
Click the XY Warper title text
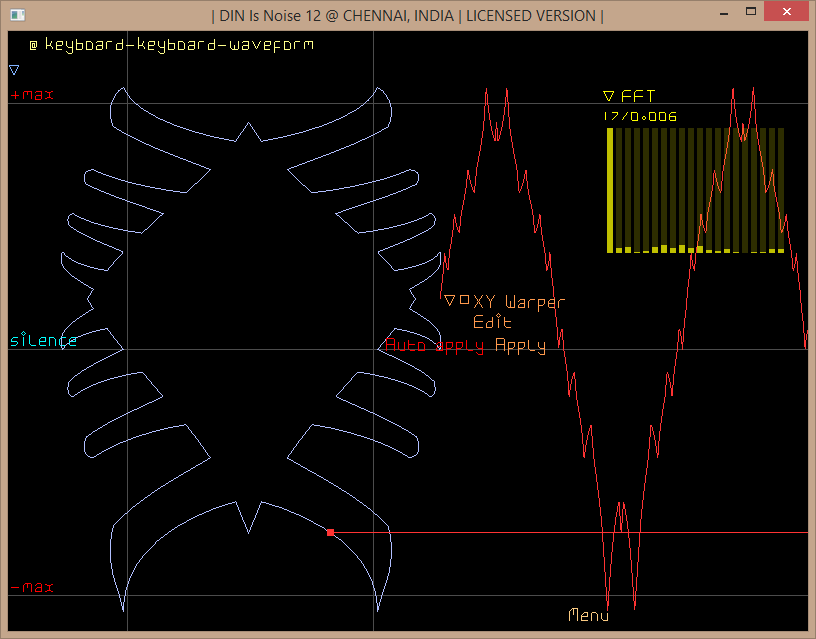[519, 302]
